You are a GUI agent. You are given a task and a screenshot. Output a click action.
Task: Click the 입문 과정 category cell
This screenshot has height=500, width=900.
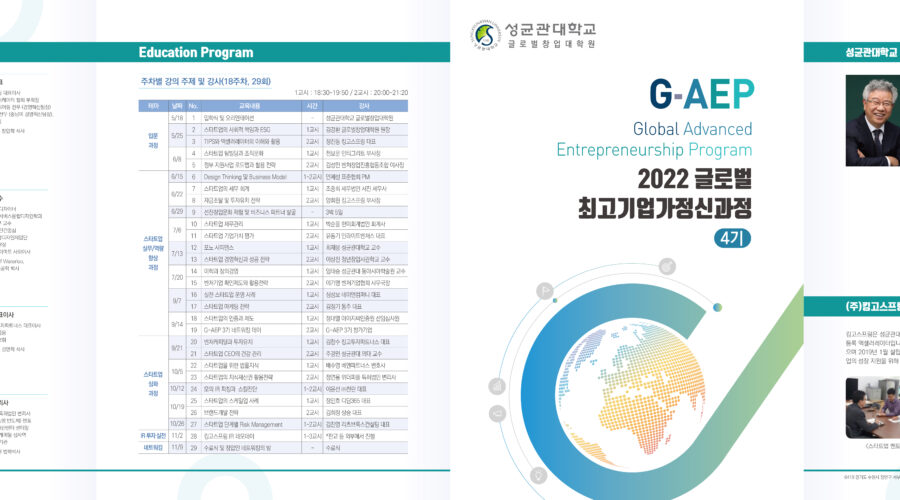(153, 140)
